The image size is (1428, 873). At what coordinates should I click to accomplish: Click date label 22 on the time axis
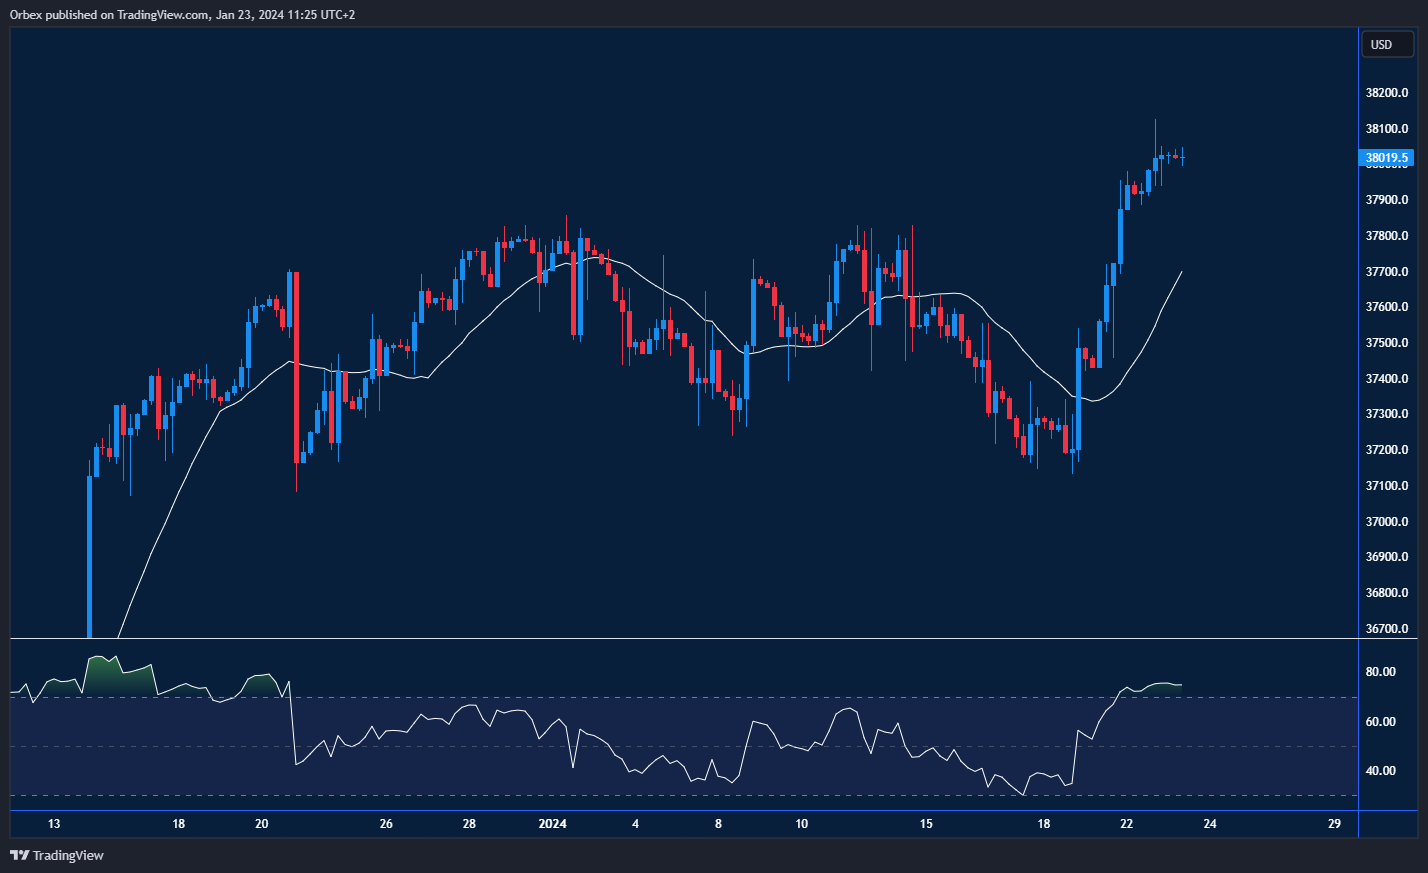point(1126,824)
